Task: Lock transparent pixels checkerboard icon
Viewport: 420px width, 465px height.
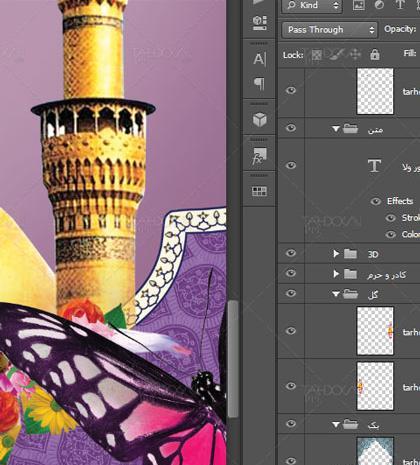Action: click(316, 55)
